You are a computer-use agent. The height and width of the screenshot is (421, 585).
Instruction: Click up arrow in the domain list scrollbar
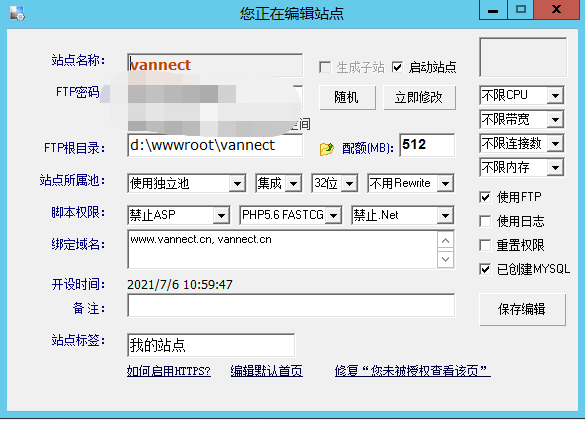click(445, 241)
